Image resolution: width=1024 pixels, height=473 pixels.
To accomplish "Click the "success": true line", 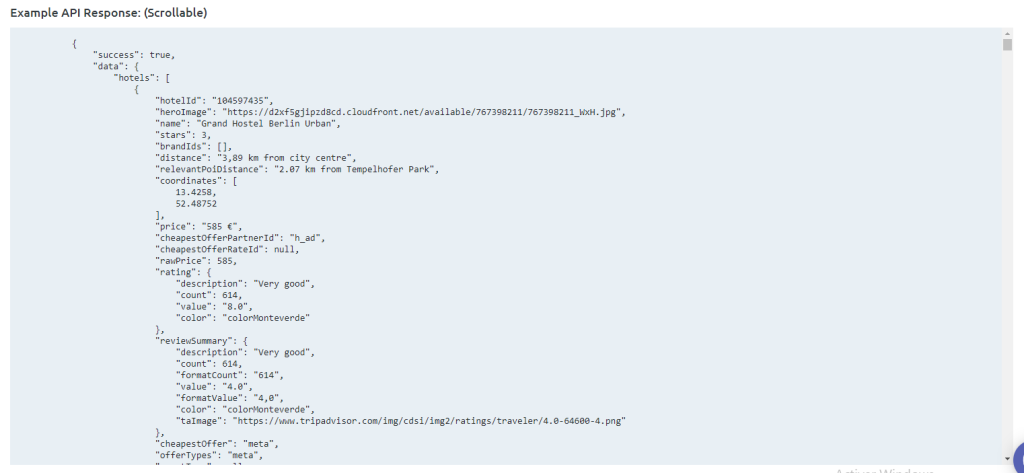I will (x=133, y=56).
